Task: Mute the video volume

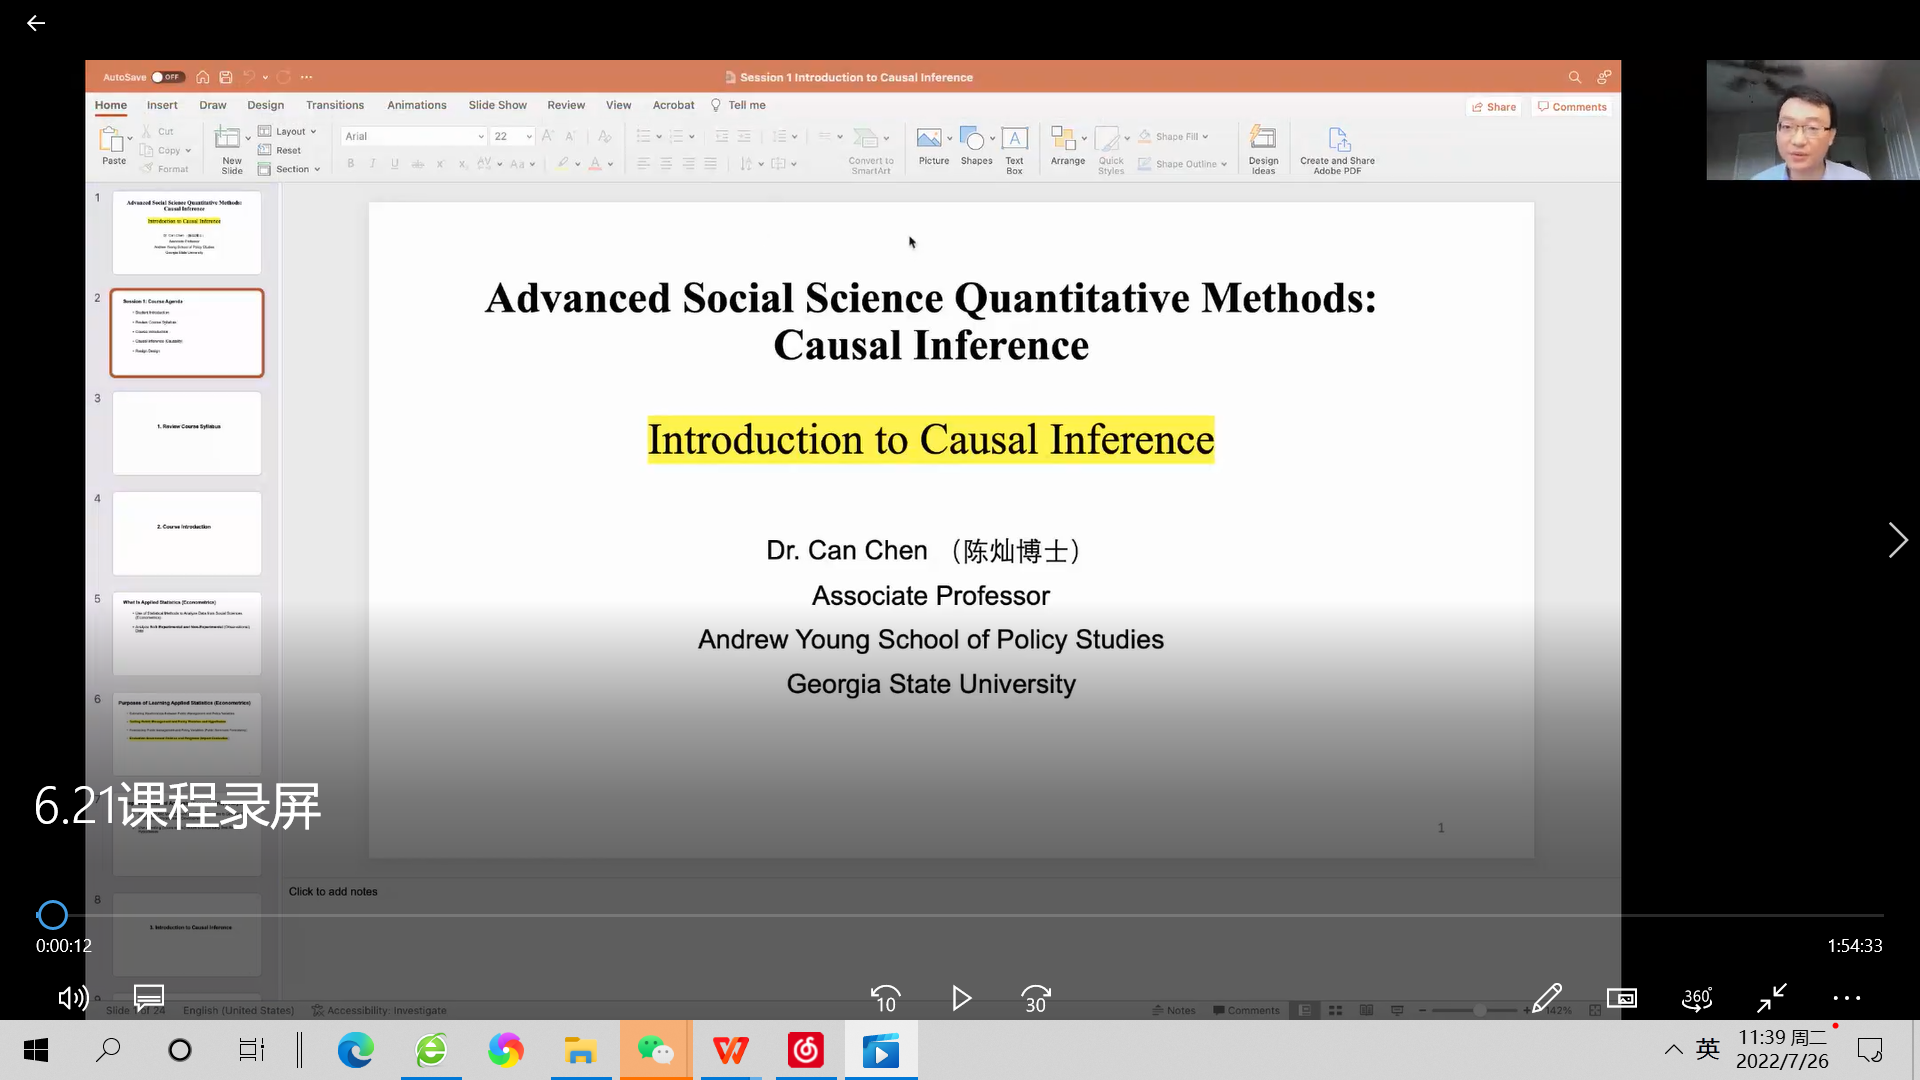Action: pos(73,998)
